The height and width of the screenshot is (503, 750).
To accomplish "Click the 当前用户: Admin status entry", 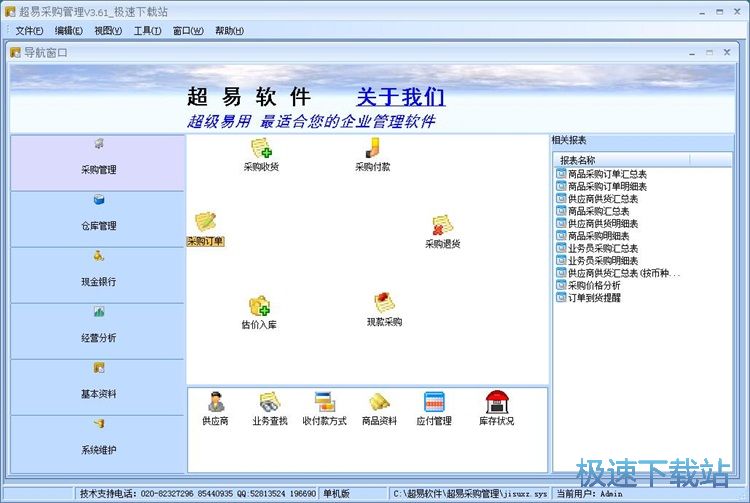I will (x=589, y=494).
